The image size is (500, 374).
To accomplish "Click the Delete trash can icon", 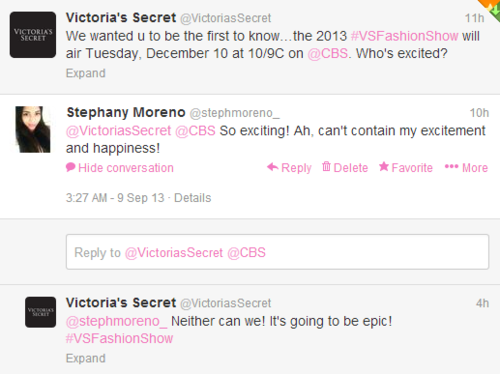I will coord(326,166).
